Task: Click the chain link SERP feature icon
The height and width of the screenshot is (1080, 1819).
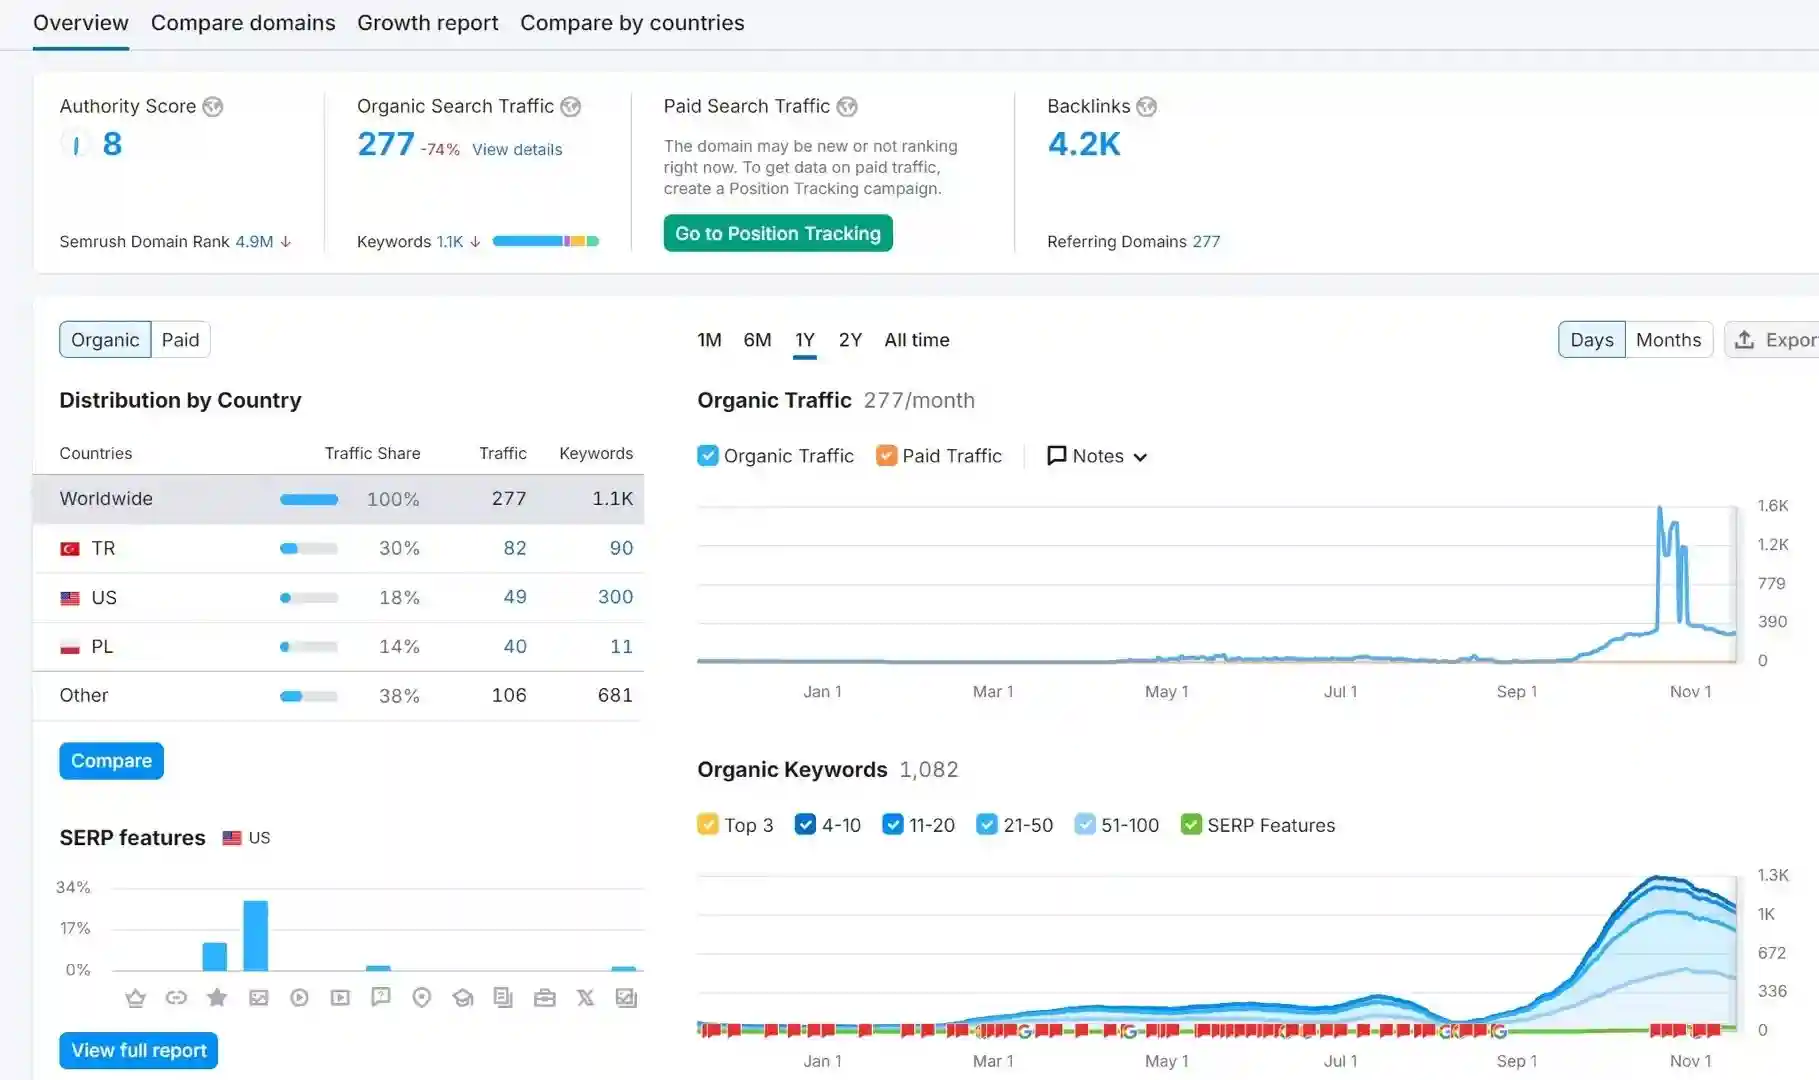Action: [176, 998]
